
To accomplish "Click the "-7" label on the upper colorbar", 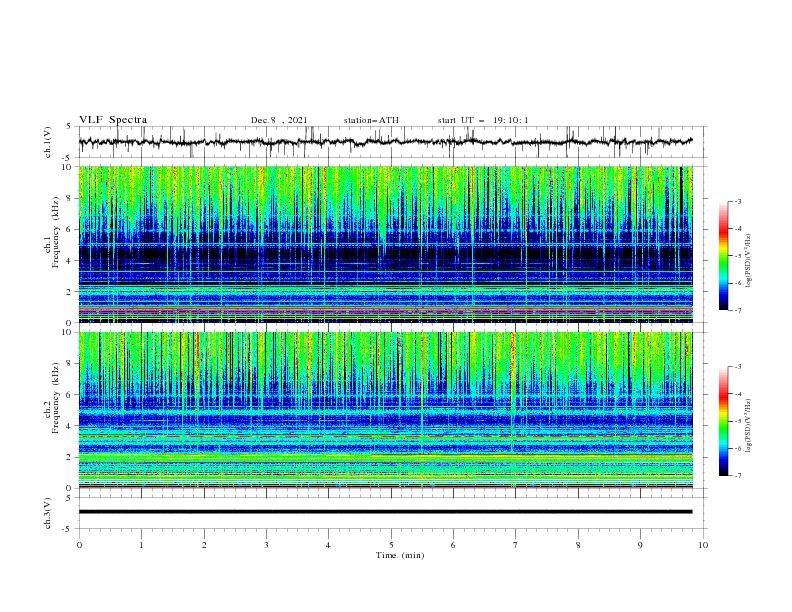I will (738, 310).
